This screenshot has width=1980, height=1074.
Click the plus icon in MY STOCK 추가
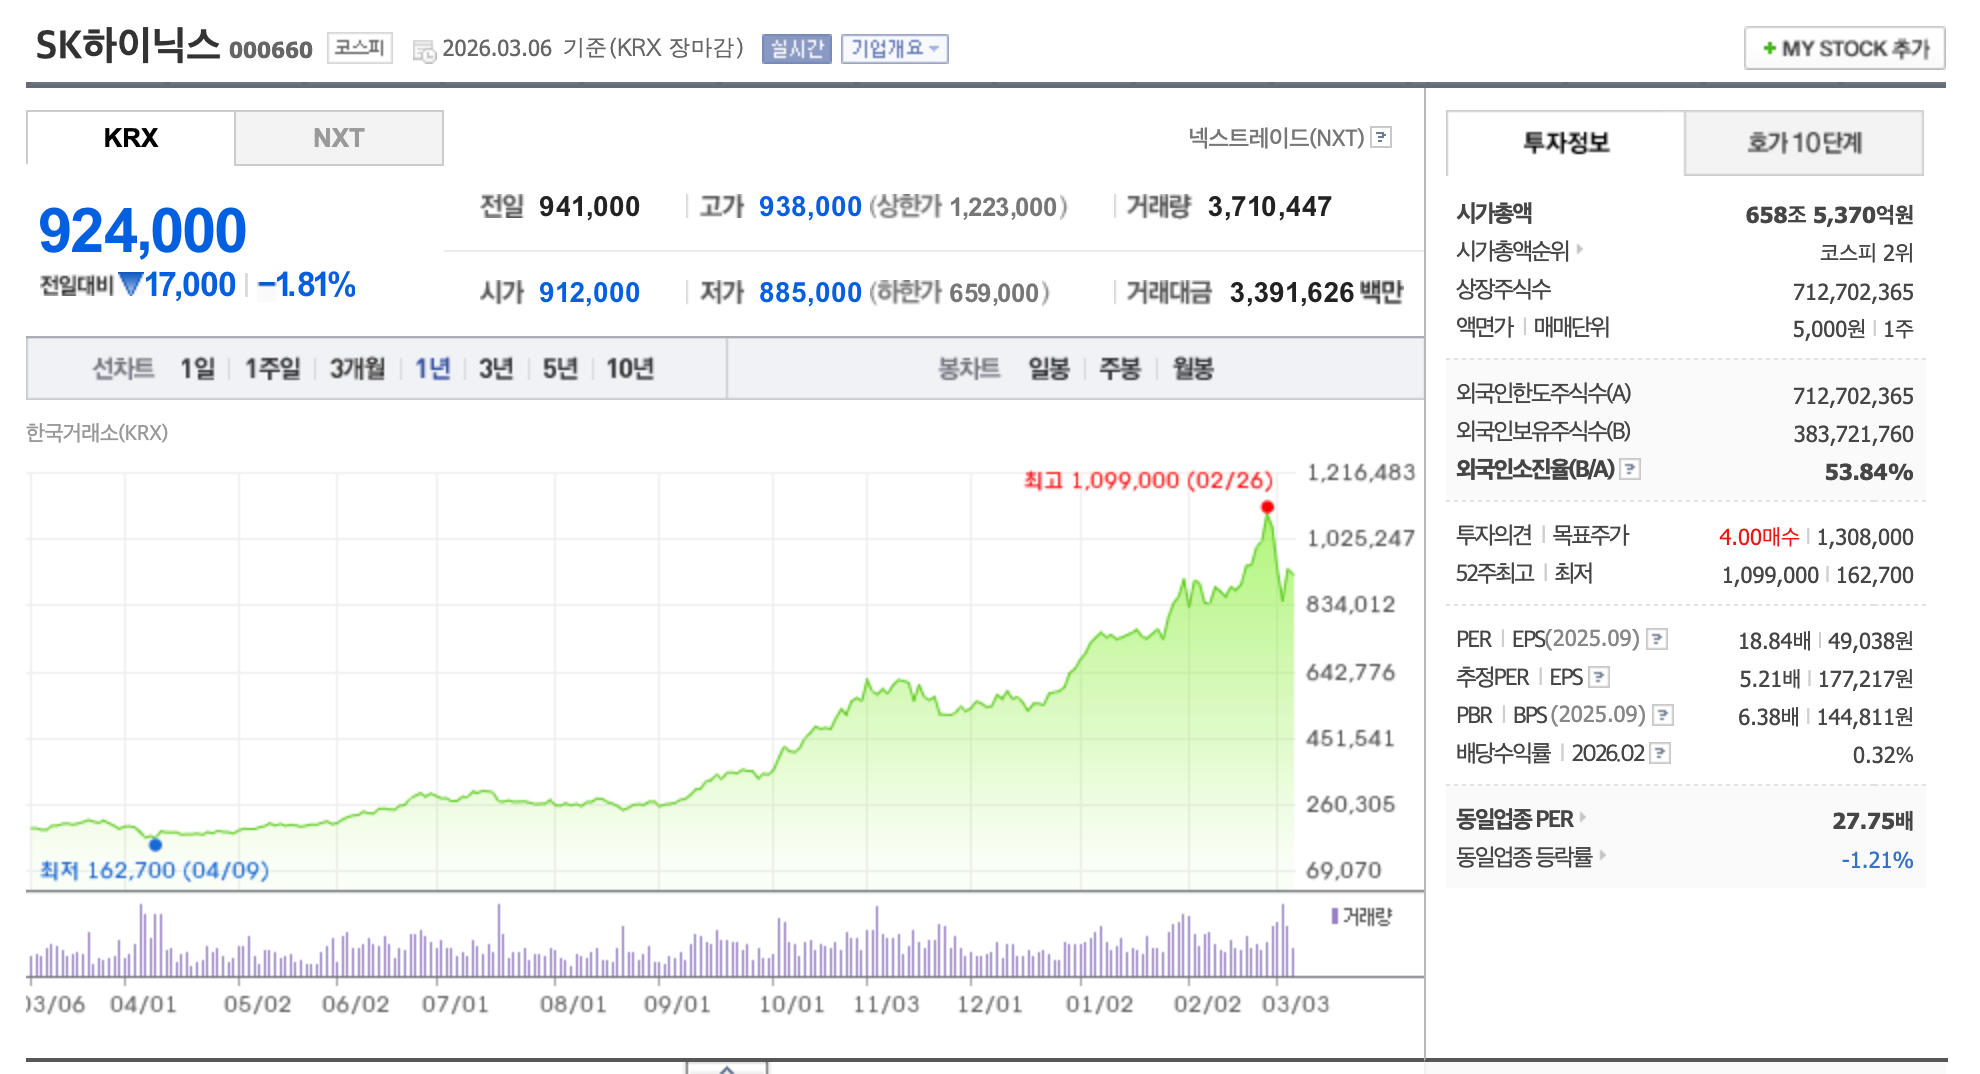(1769, 48)
